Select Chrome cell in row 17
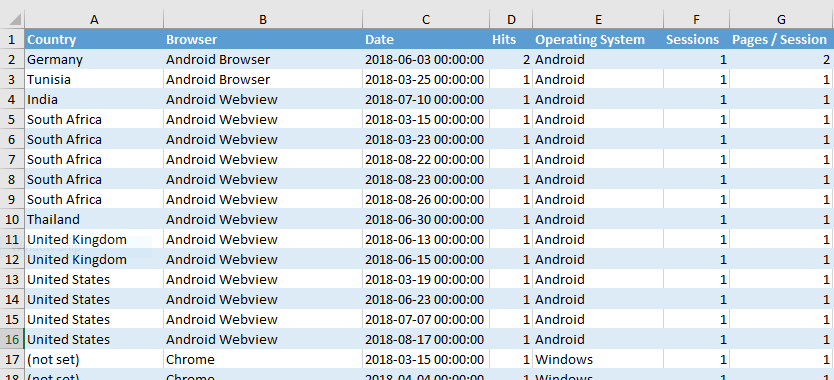 coord(263,359)
